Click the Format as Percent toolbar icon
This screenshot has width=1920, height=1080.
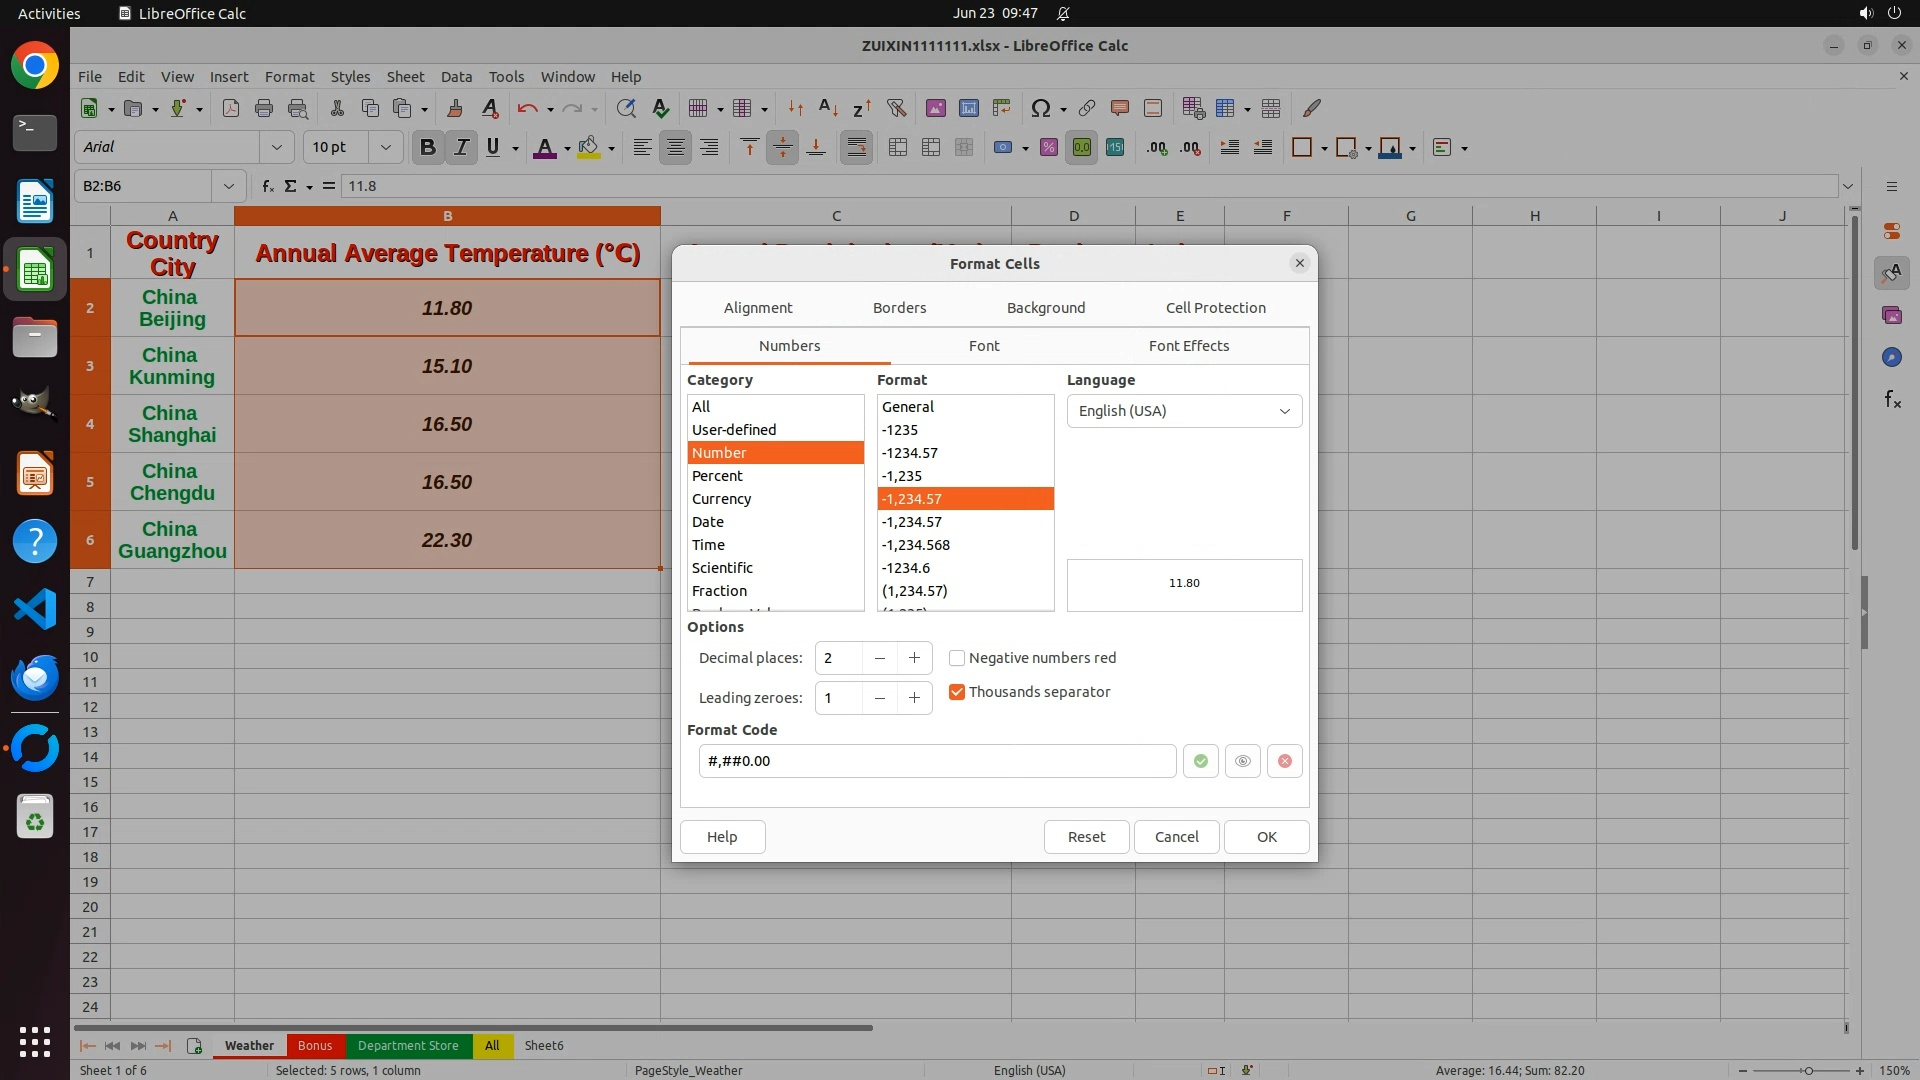pos(1048,148)
